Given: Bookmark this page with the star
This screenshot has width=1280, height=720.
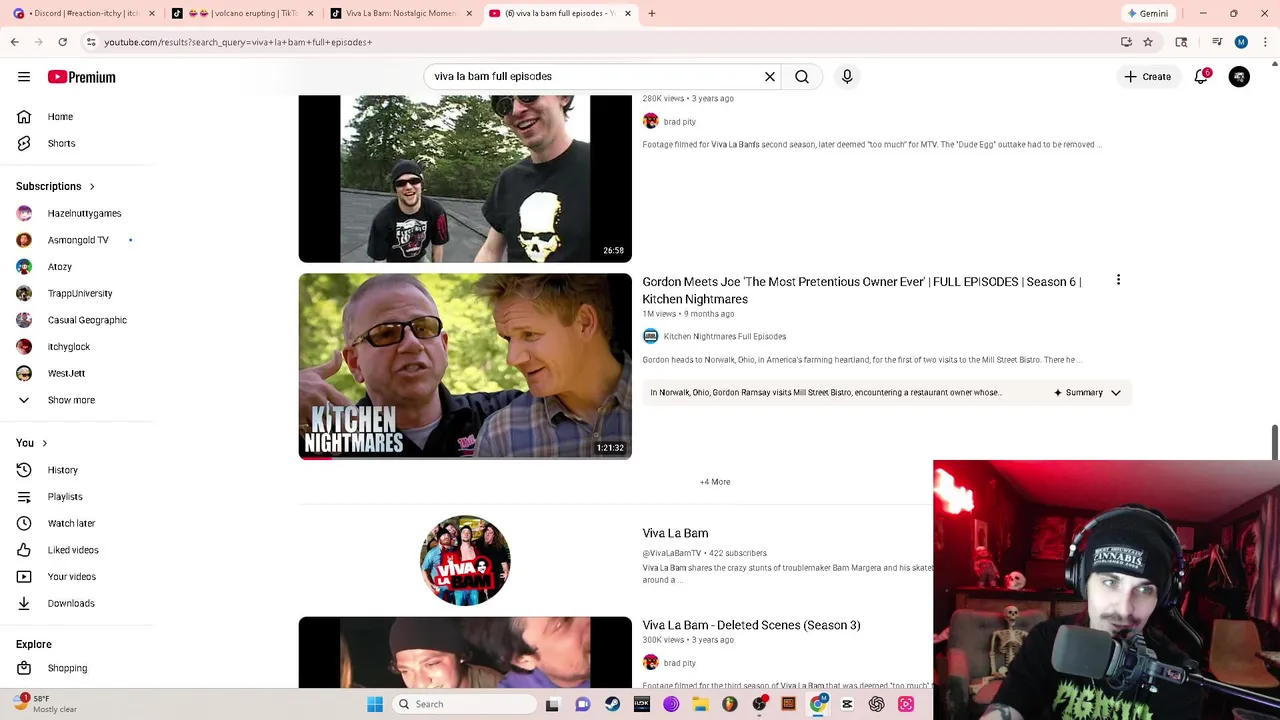Looking at the screenshot, I should pos(1148,42).
